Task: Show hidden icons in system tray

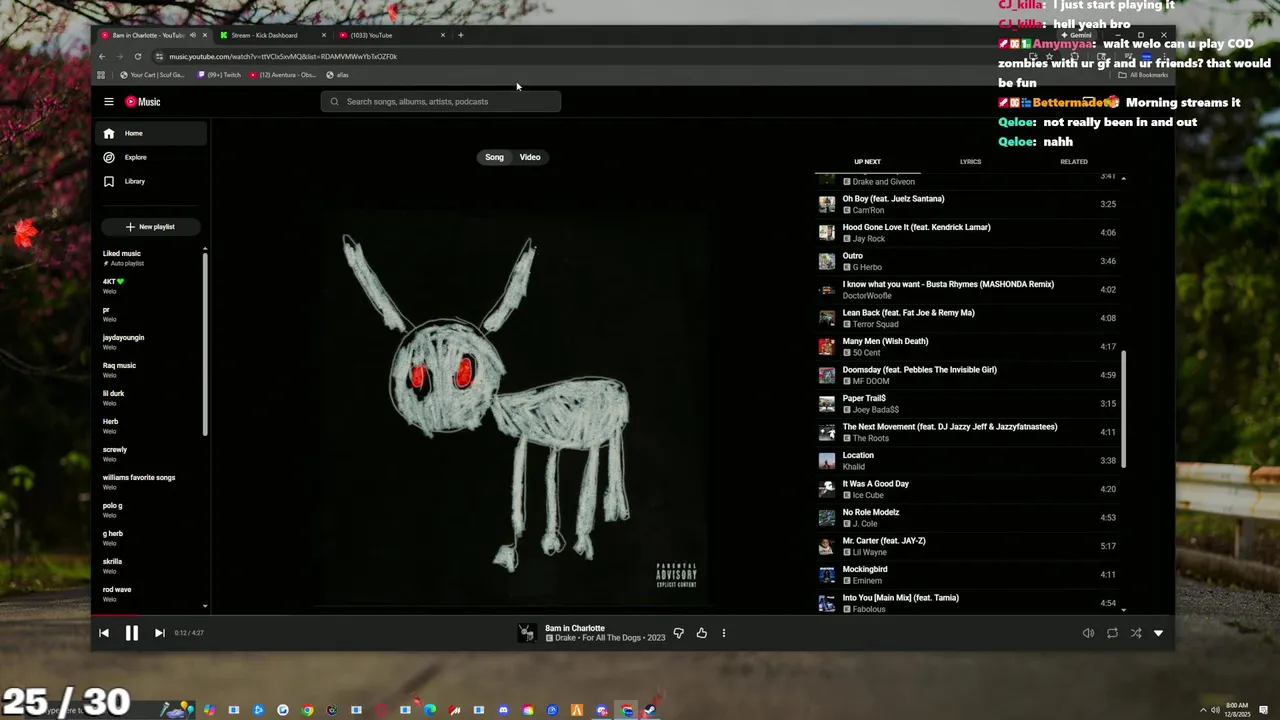Action: pos(1203,710)
